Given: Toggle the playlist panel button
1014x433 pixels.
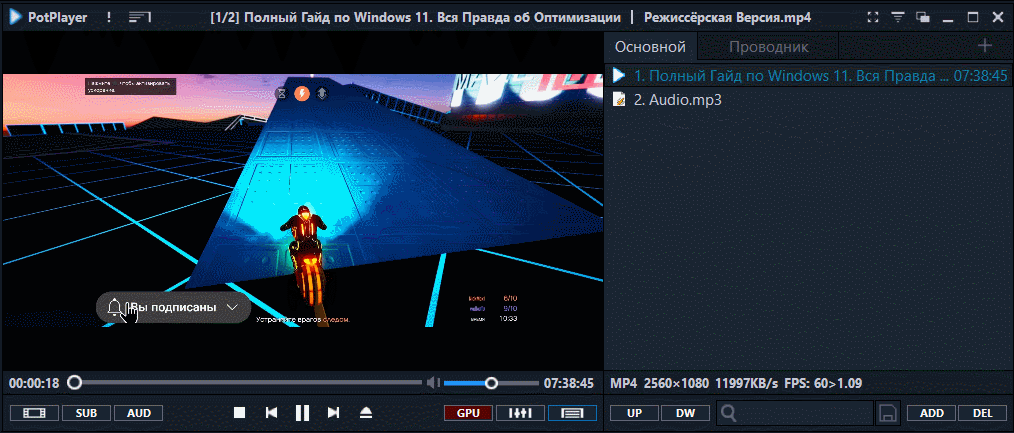Looking at the screenshot, I should pyautogui.click(x=572, y=412).
